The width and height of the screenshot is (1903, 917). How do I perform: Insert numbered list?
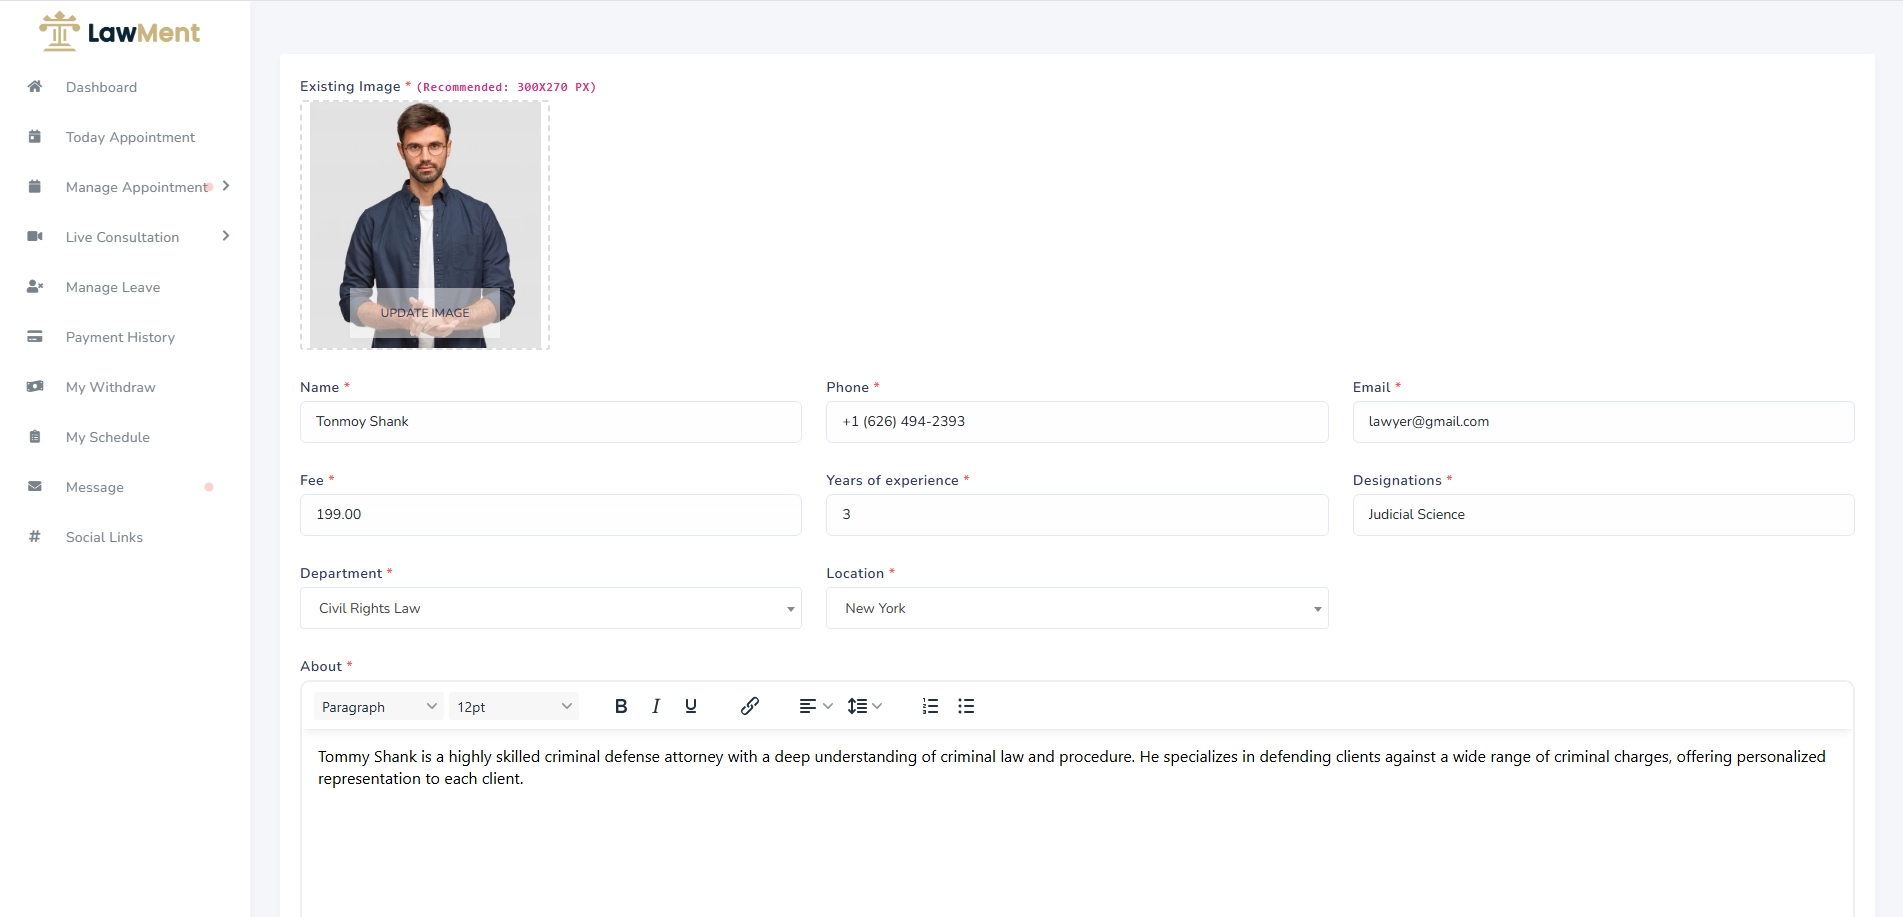click(x=930, y=706)
